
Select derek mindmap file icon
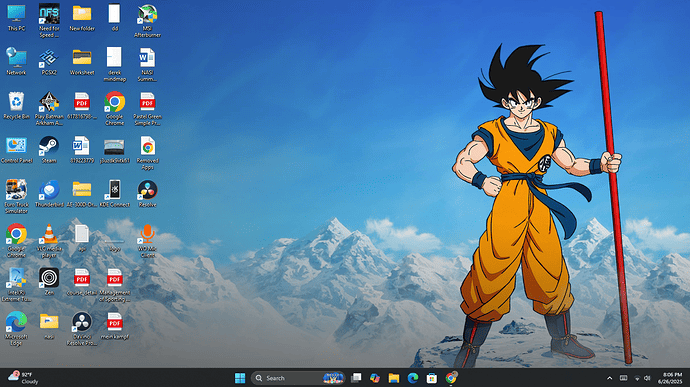pos(114,65)
